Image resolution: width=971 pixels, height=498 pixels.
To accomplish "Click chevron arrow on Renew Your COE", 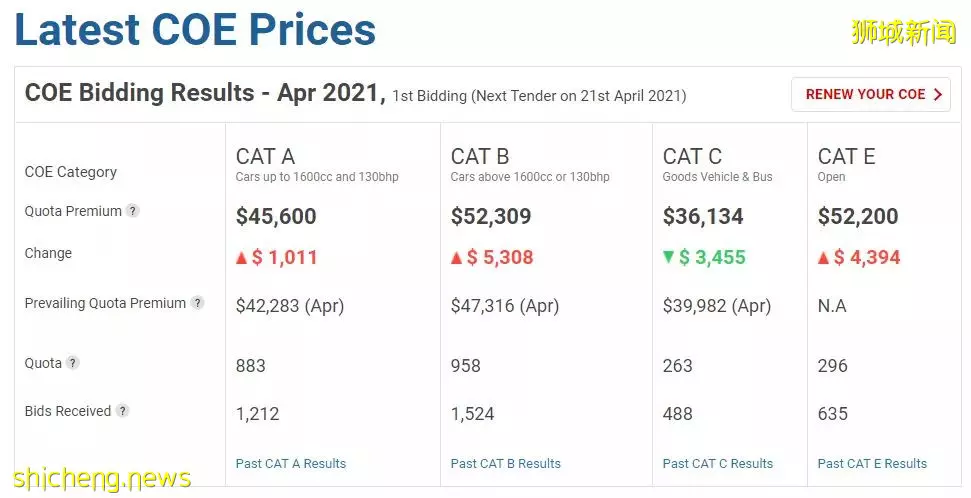I will 938,94.
